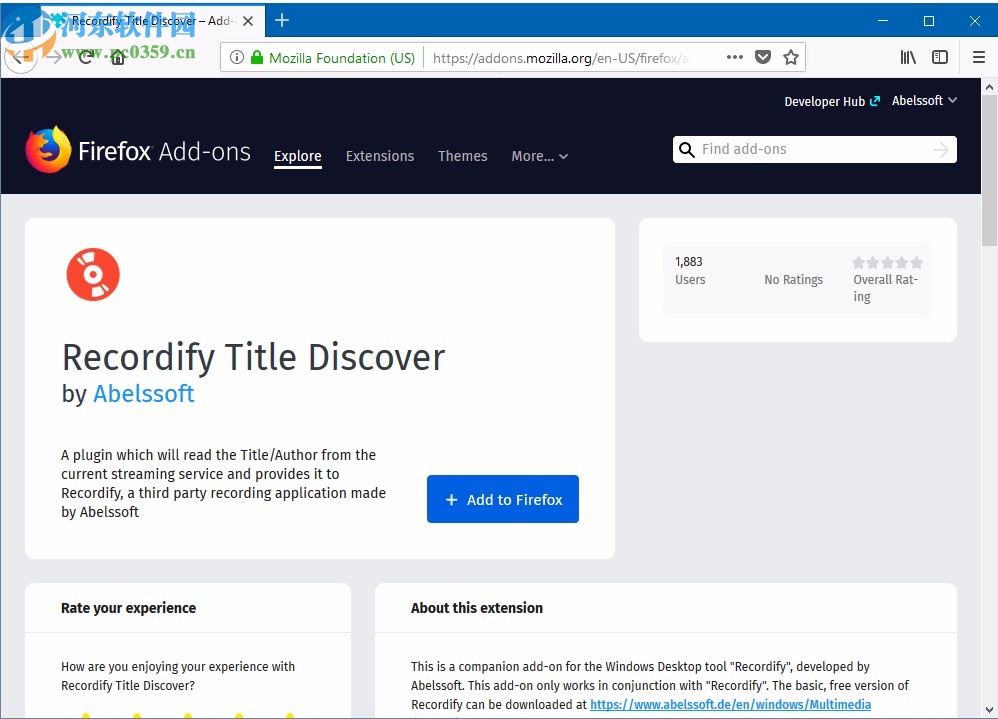Click the About this extension heading
The width and height of the screenshot is (998, 719).
coord(477,608)
